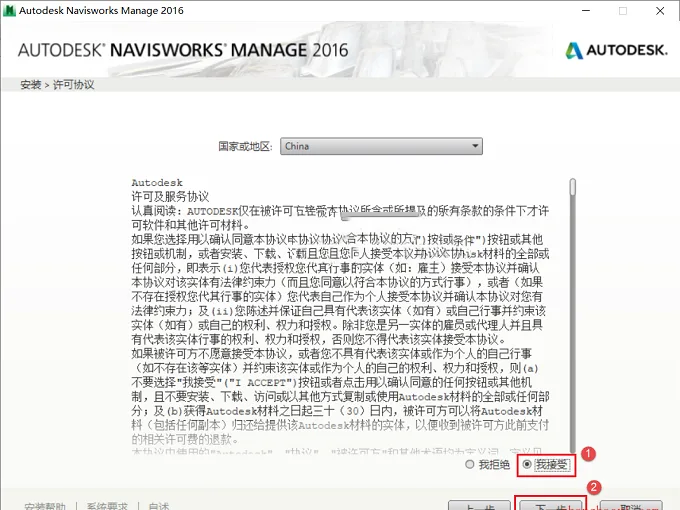Click the 上一步 (Back) button
Viewport: 680px width, 510px height.
479,506
